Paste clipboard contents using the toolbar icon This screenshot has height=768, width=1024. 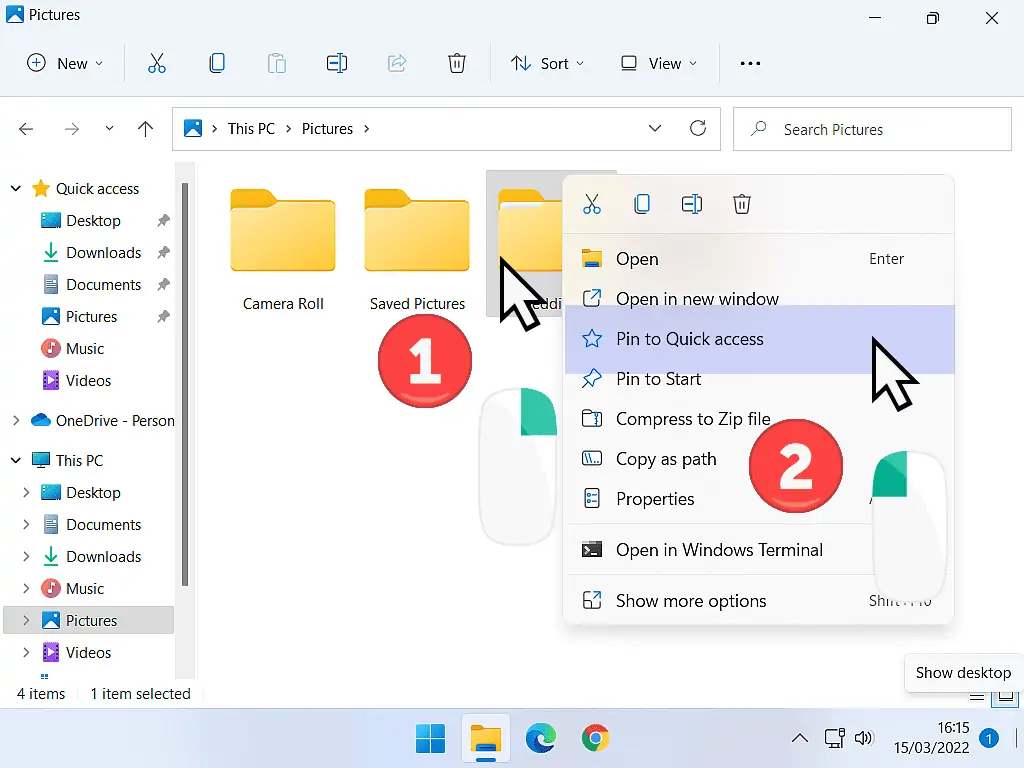277,63
